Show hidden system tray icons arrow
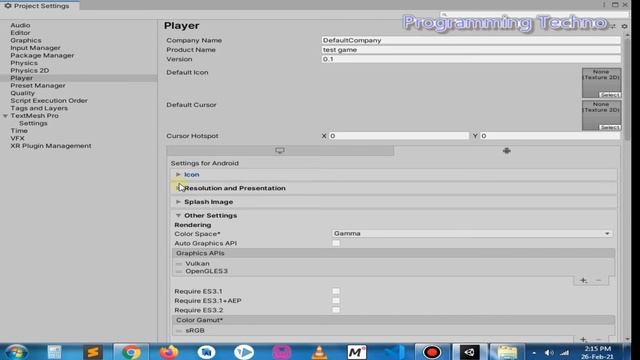Viewport: 640px width, 360px height. tap(534, 353)
